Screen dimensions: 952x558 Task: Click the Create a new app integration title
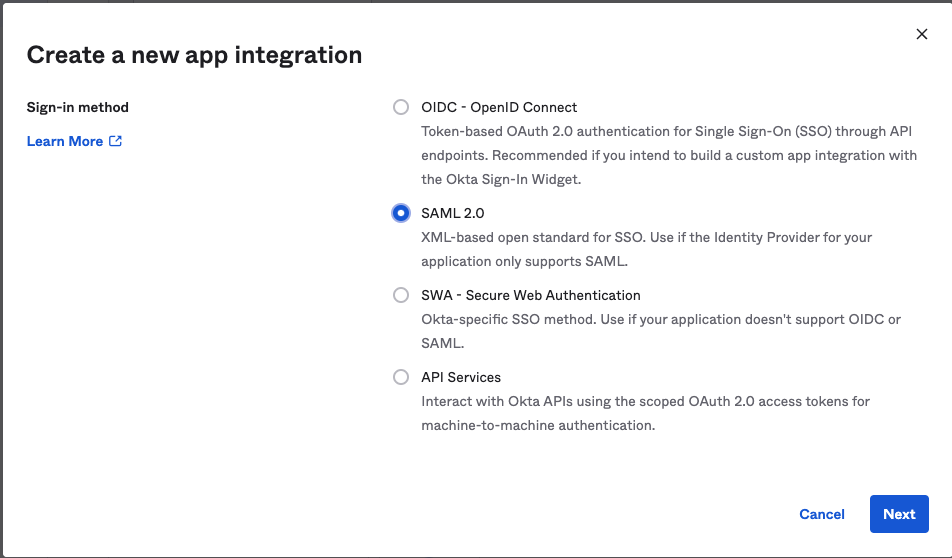(194, 55)
